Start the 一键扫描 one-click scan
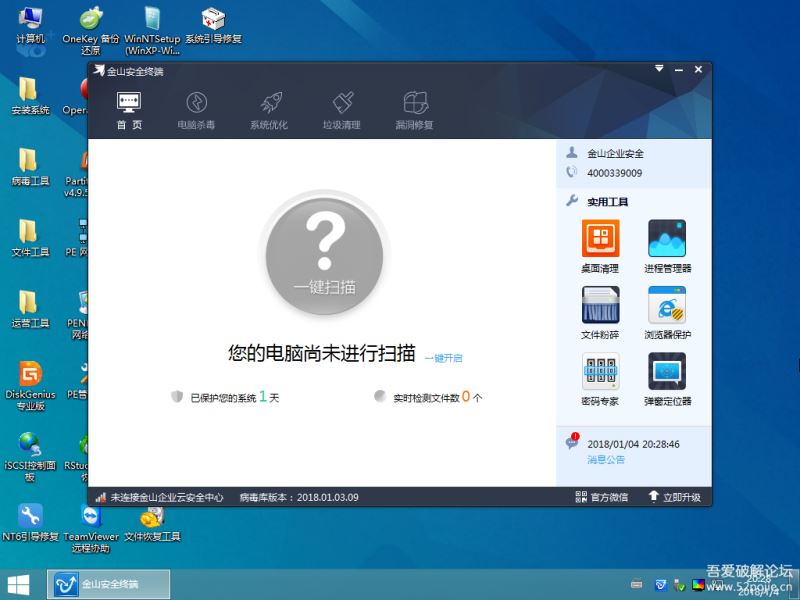This screenshot has width=800, height=600. click(x=324, y=256)
